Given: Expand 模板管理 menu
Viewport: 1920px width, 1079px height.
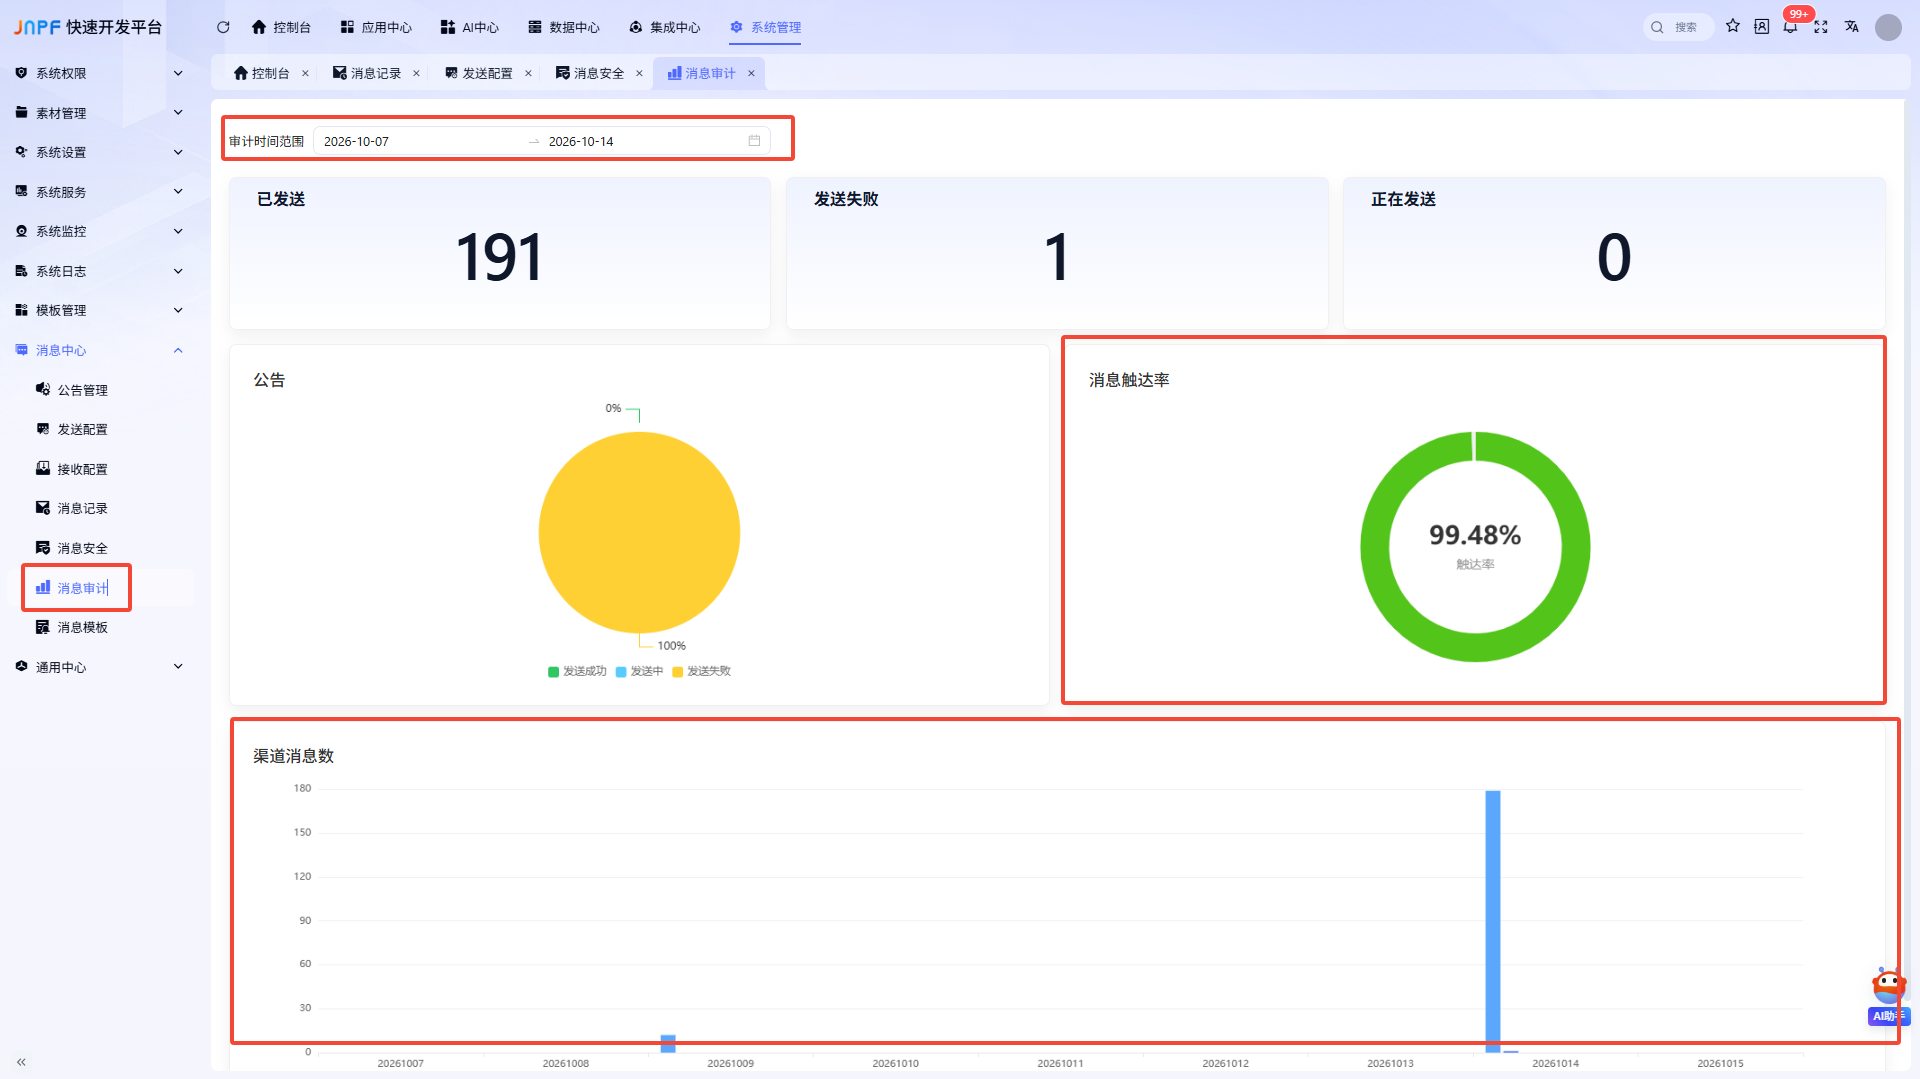Looking at the screenshot, I should [x=99, y=310].
